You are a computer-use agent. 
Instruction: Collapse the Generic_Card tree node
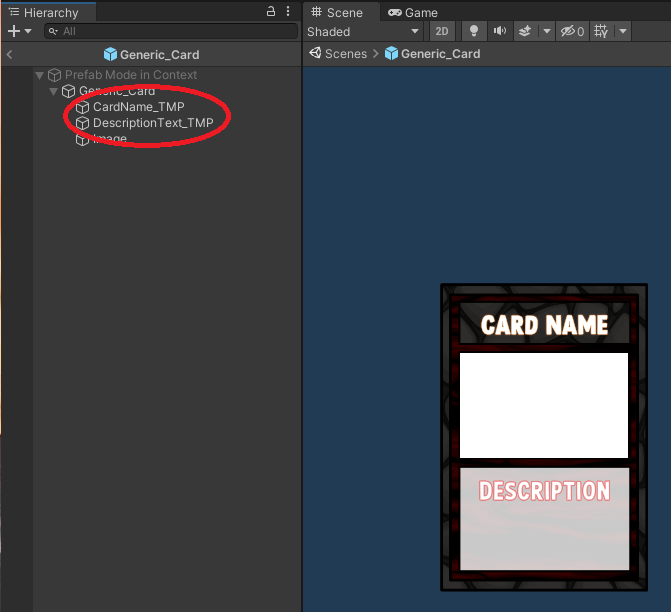[53, 91]
